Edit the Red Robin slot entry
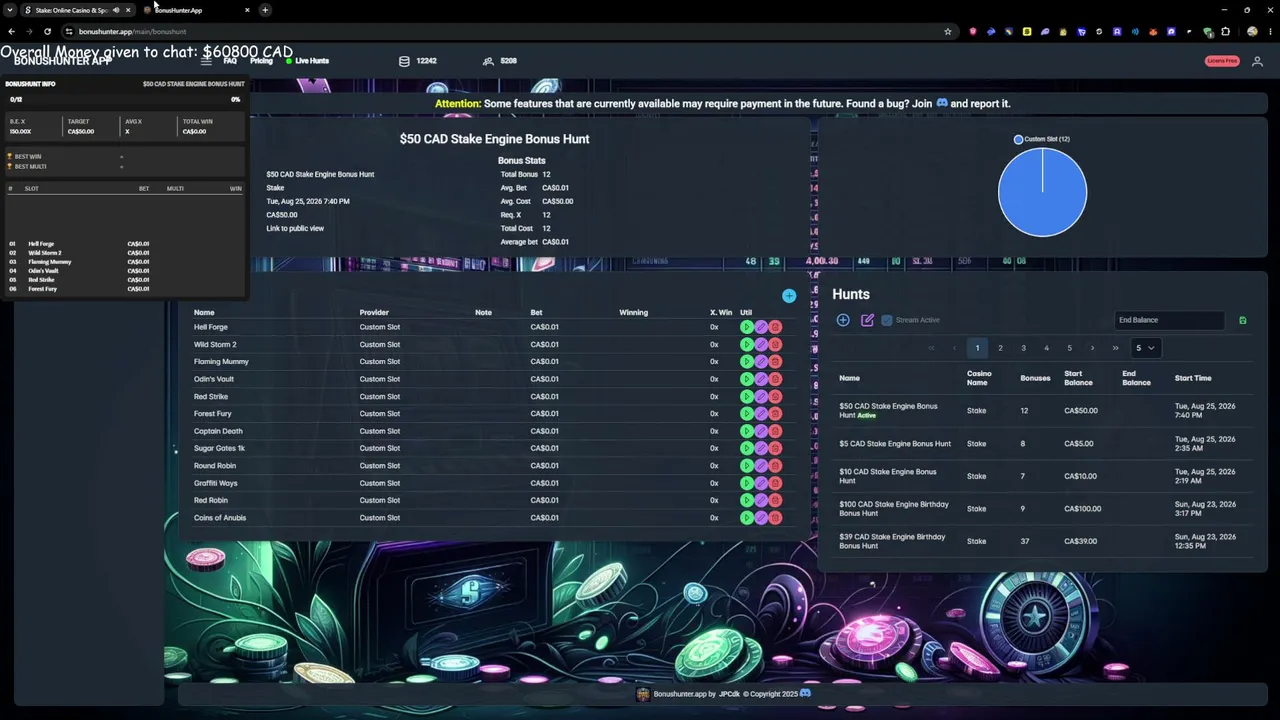Image resolution: width=1280 pixels, height=720 pixels. point(761,500)
